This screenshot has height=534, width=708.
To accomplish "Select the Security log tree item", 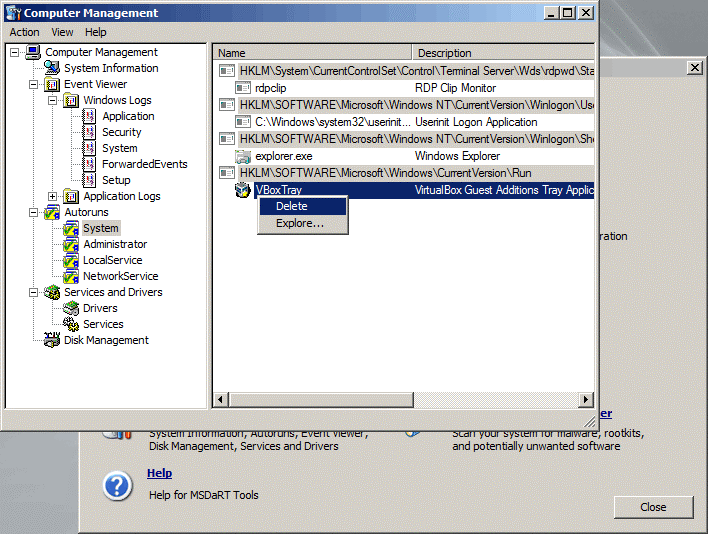I will (121, 132).
